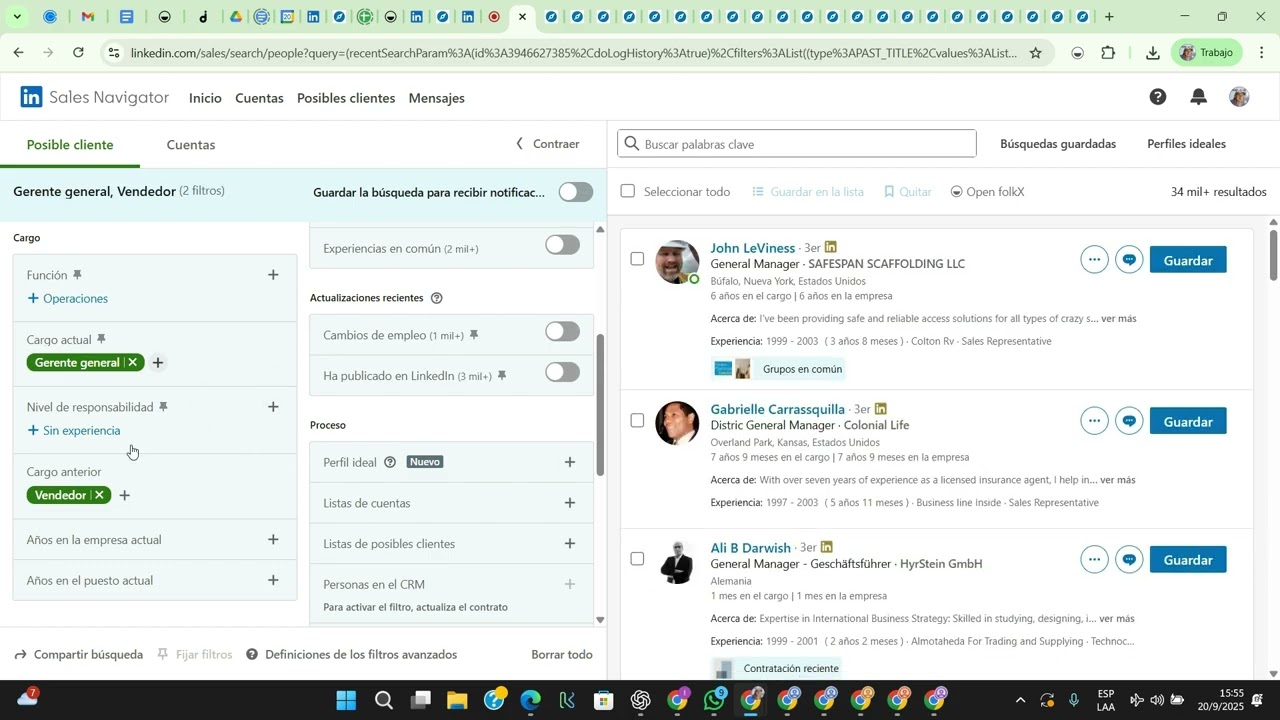
Task: Open the profile avatar menu in Sales Navigator
Action: (x=1239, y=97)
